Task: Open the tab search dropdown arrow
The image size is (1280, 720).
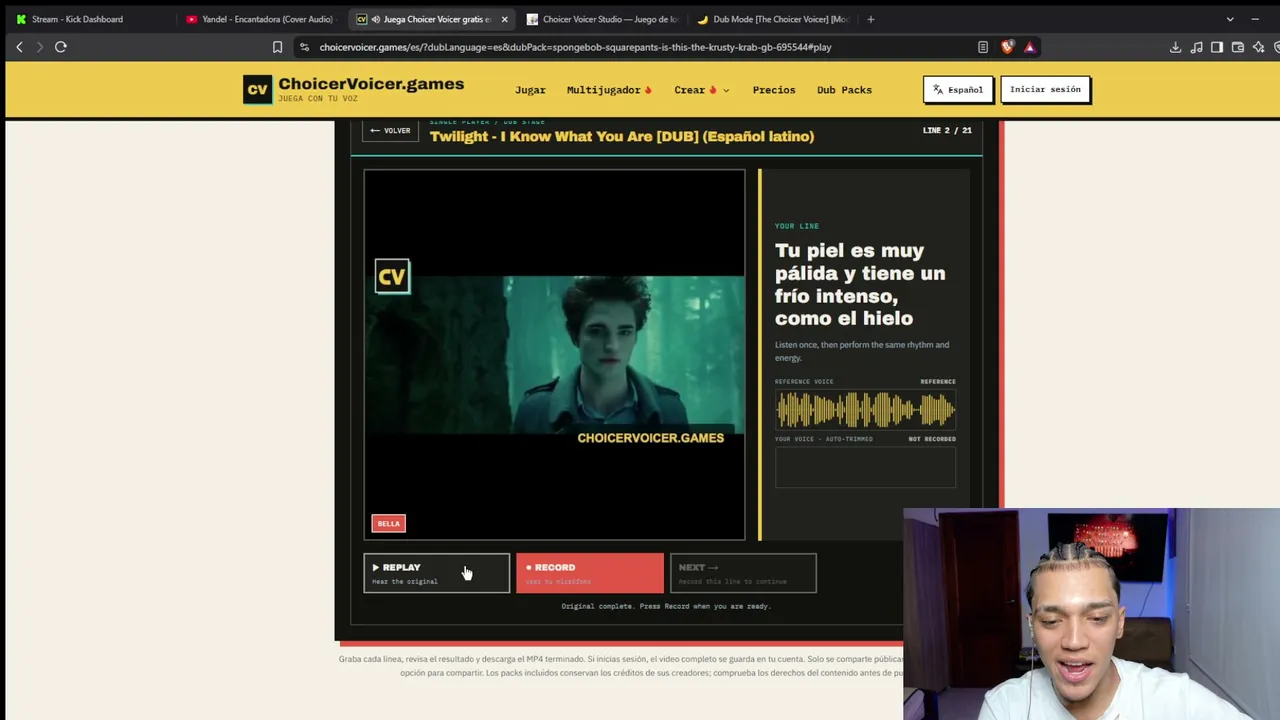Action: (x=1230, y=19)
